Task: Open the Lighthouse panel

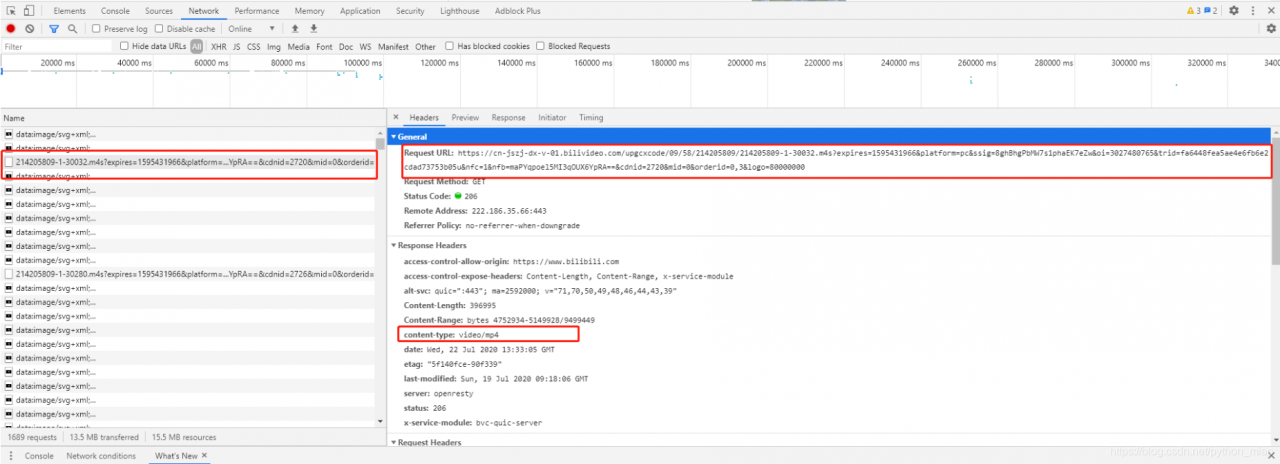Action: [x=459, y=11]
